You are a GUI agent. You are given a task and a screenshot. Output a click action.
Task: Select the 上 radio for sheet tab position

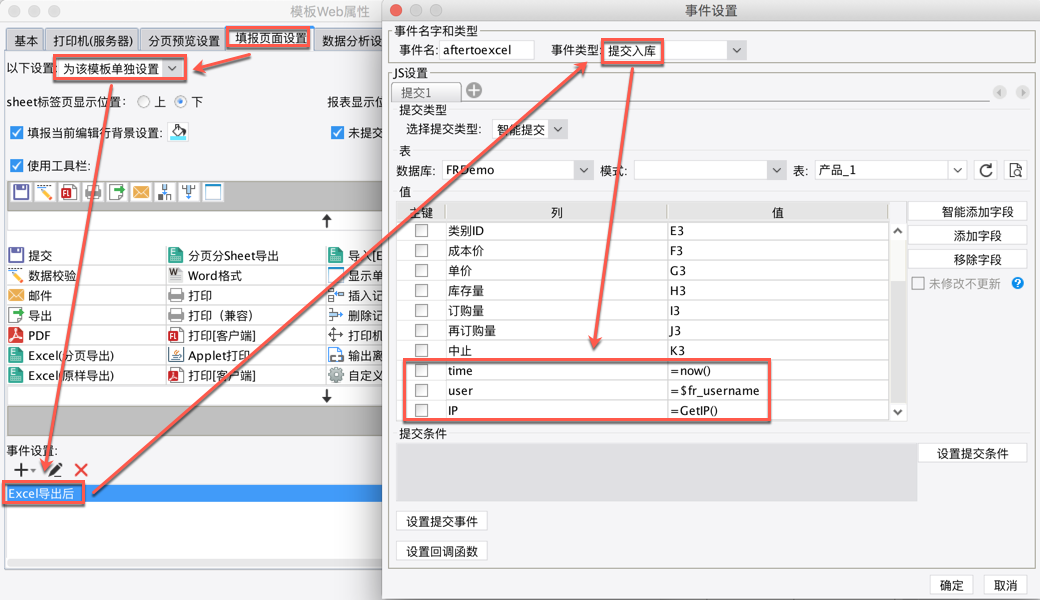(143, 102)
